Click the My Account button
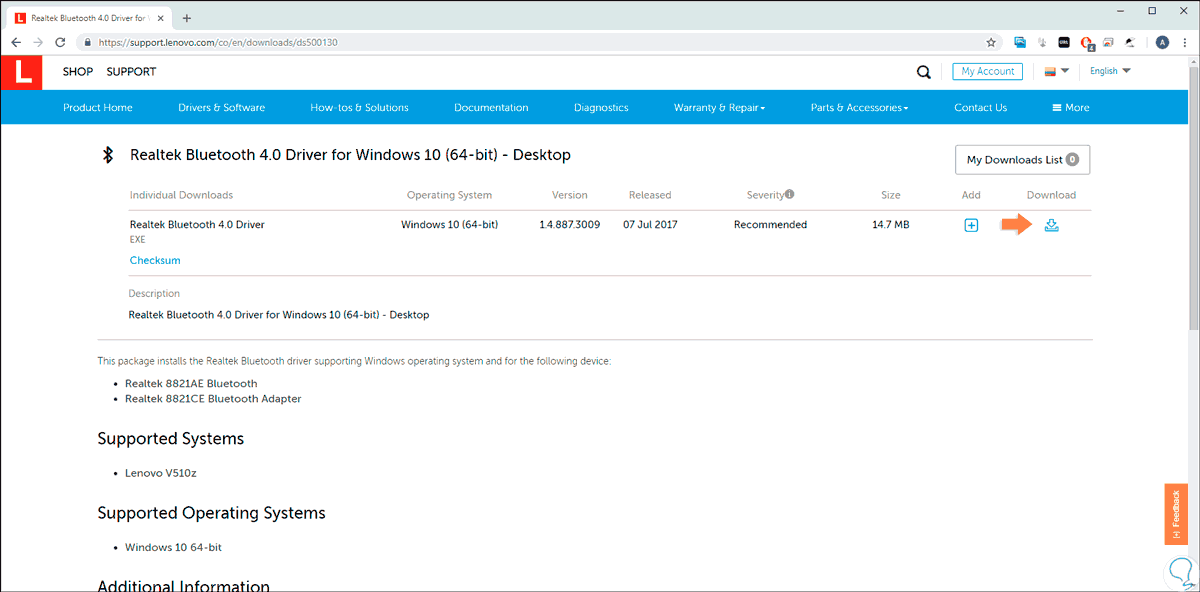Screen dimensions: 1200x592 (x=988, y=71)
